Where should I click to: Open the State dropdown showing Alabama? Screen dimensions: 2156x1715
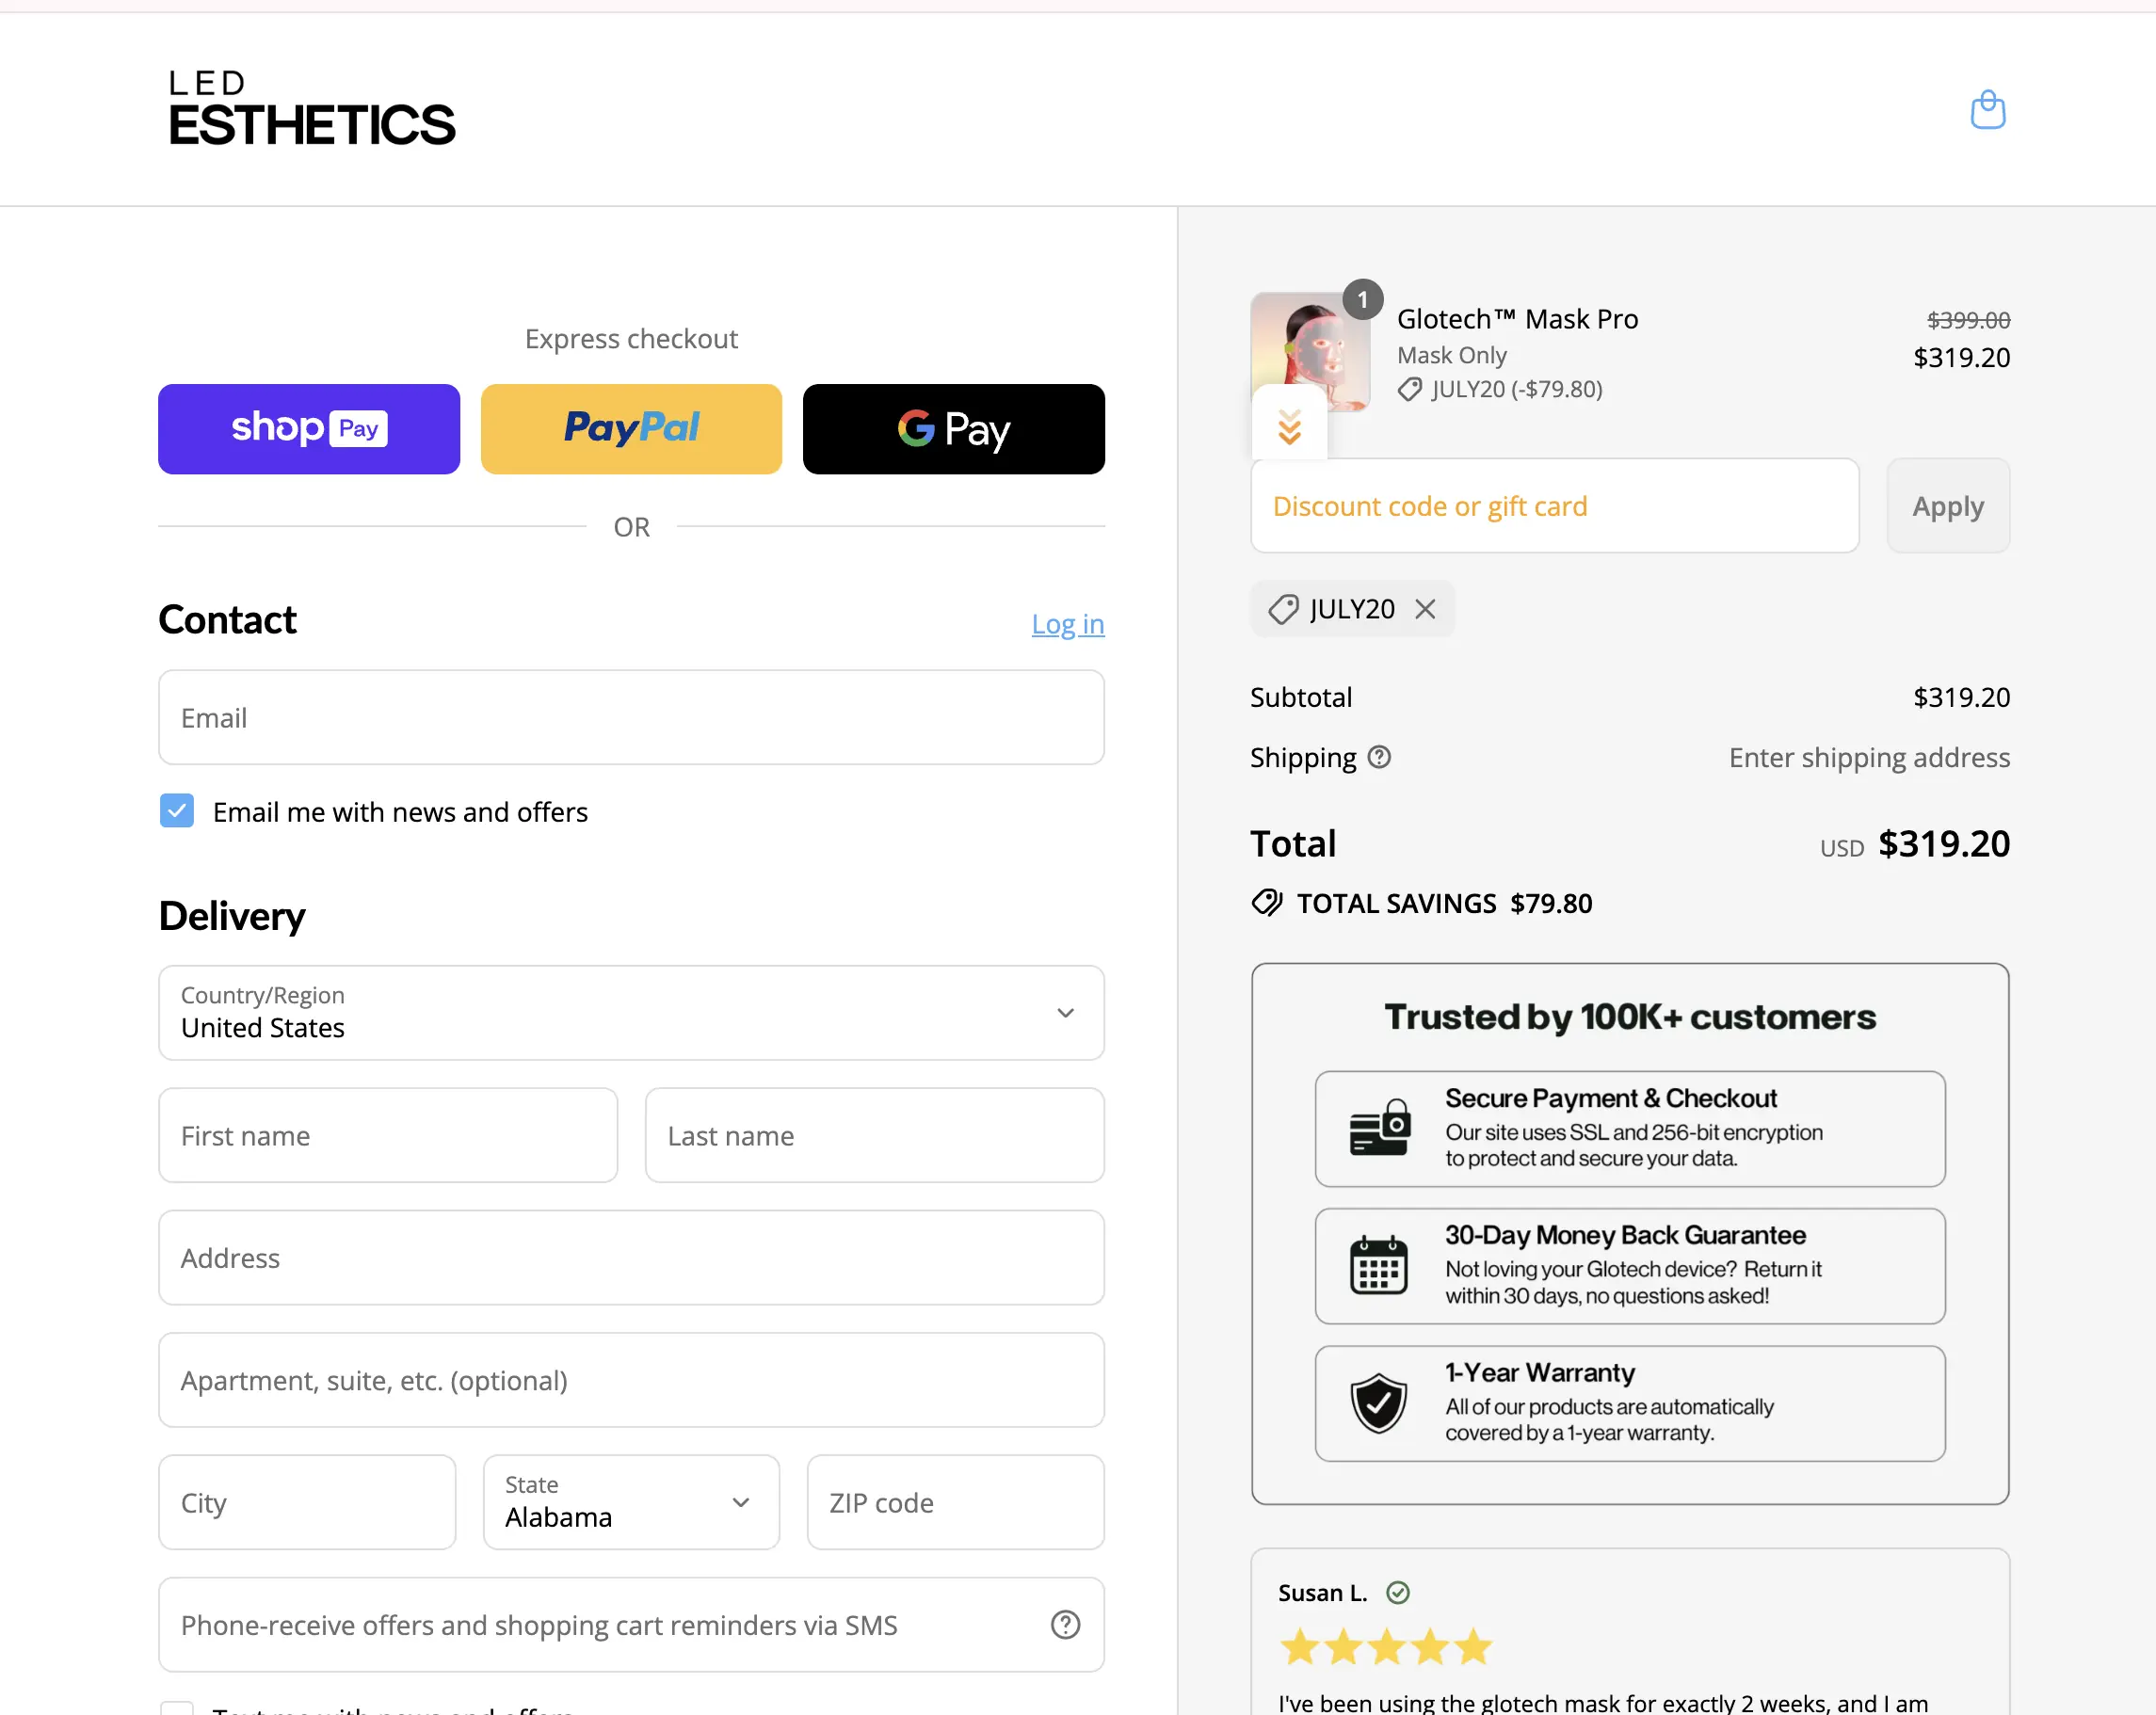click(631, 1502)
